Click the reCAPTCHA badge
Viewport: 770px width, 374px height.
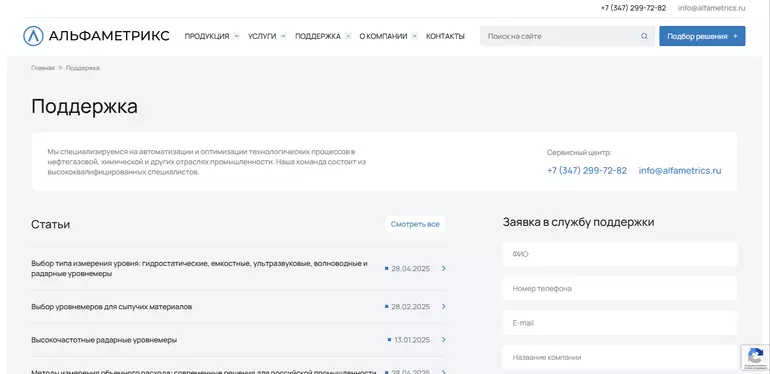pyautogui.click(x=755, y=357)
